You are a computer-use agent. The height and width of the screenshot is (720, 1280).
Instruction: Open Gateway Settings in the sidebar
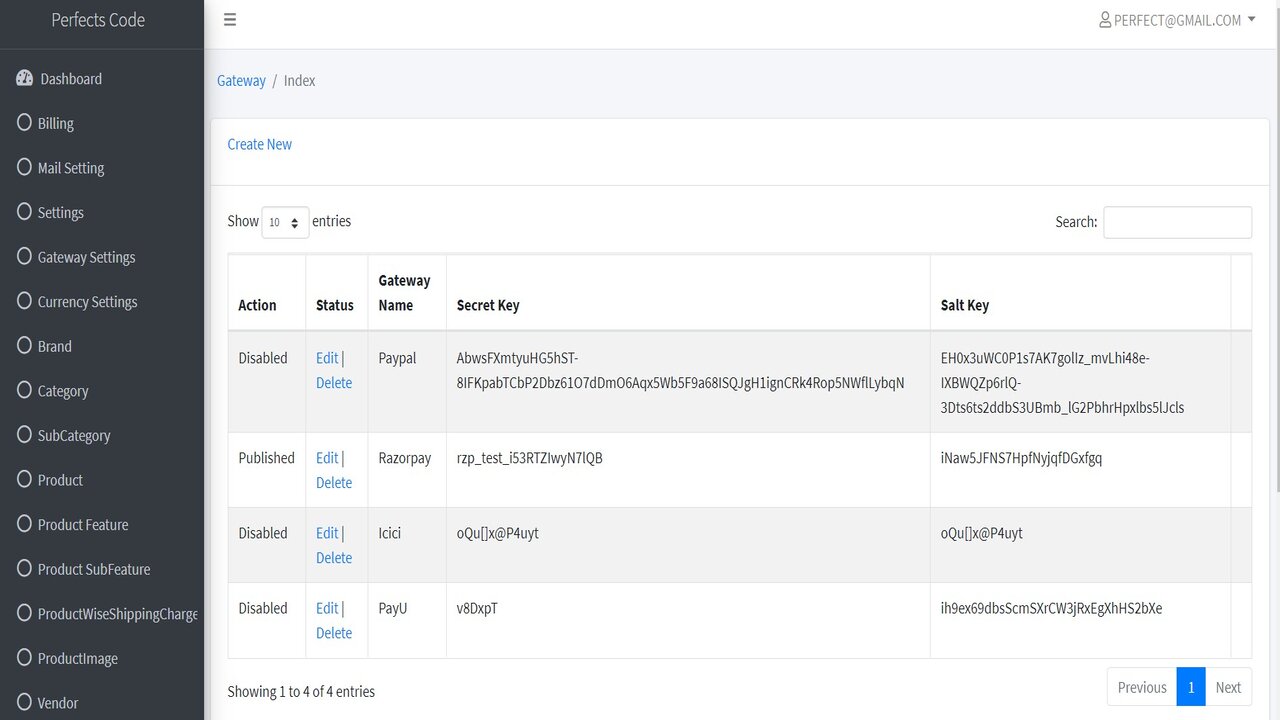(86, 257)
